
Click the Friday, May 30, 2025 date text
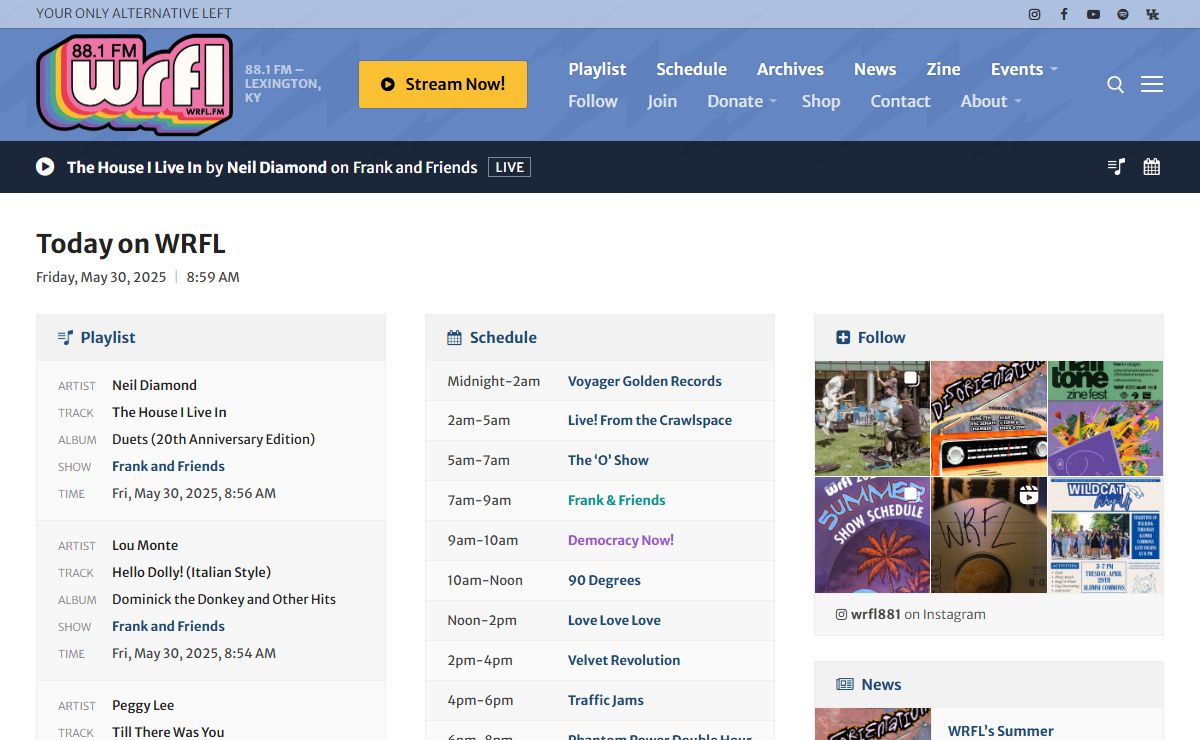(x=101, y=277)
